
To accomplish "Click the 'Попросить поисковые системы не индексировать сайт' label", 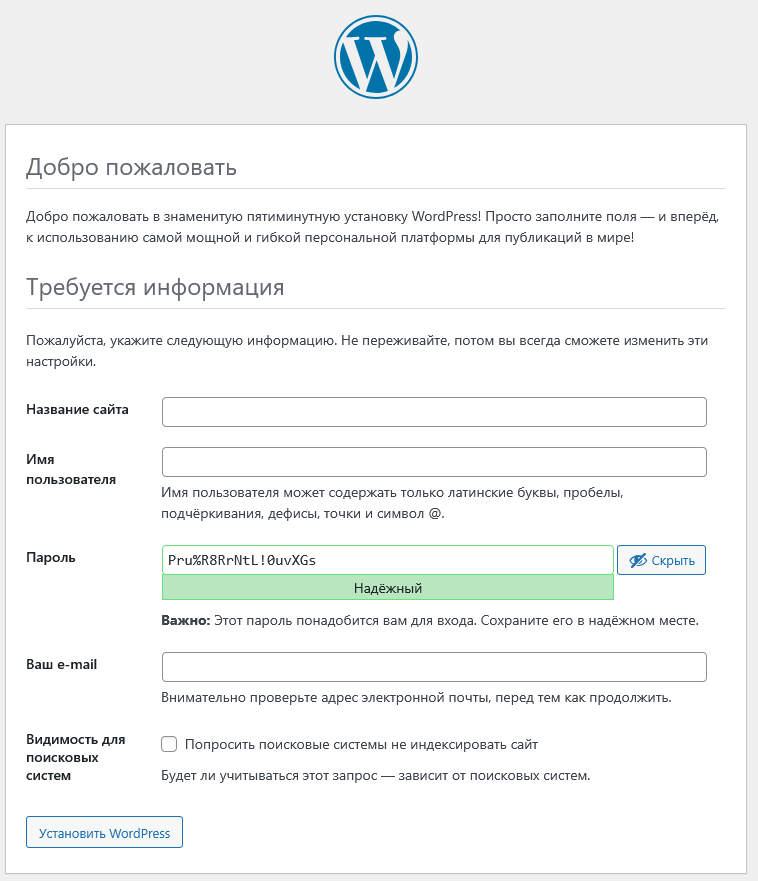I will pos(361,745).
